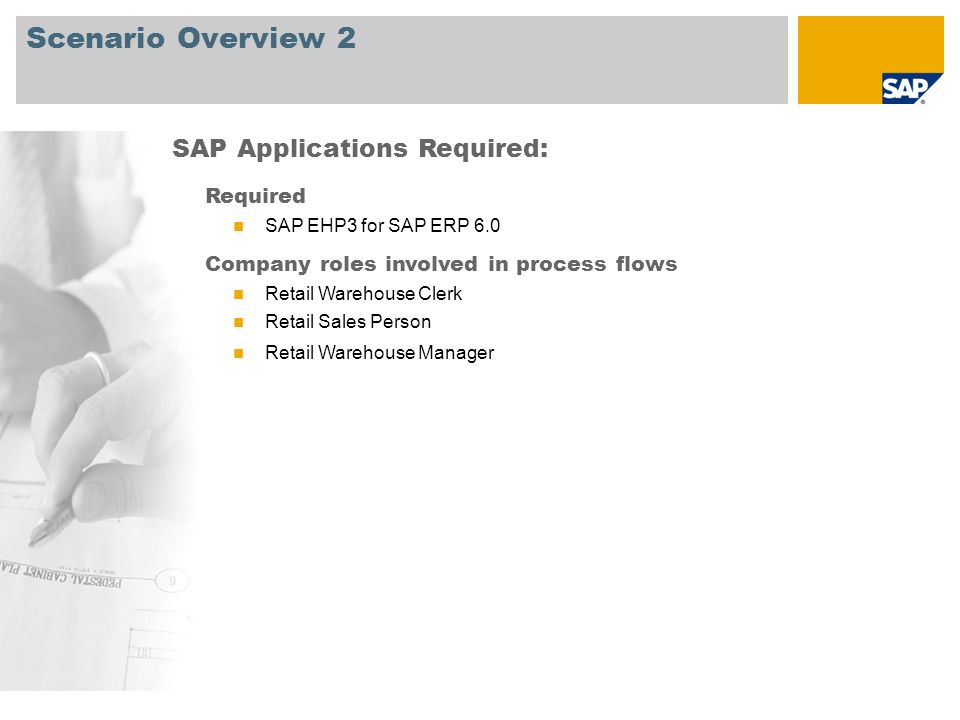This screenshot has width=960, height=720.
Task: Select the 'Retail Sales Person' bullet text
Action: tap(348, 322)
